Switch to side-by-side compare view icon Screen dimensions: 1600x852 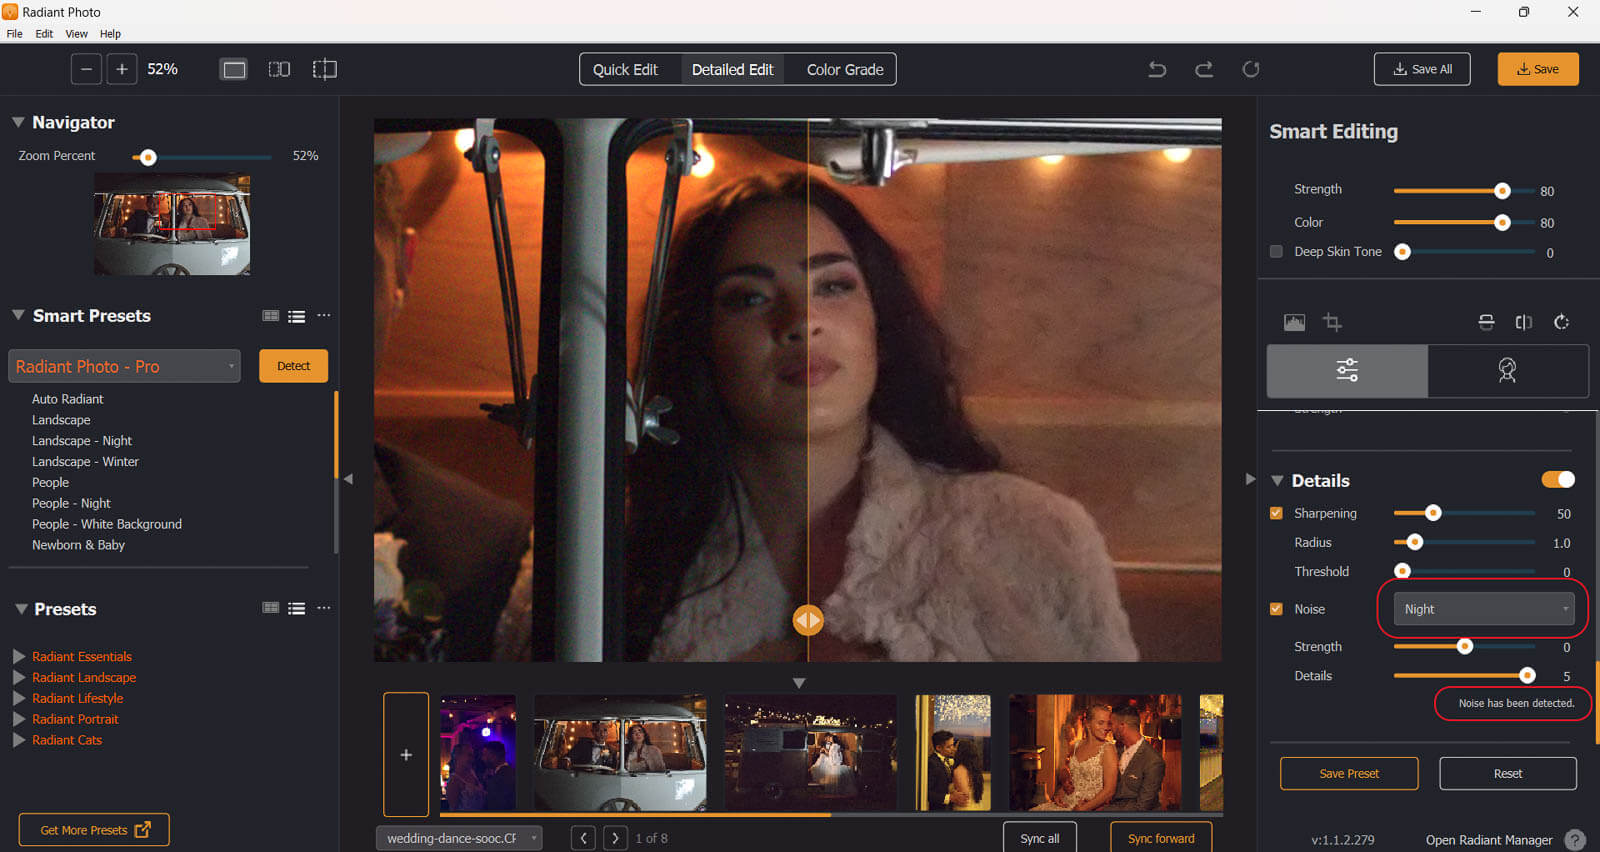(279, 69)
